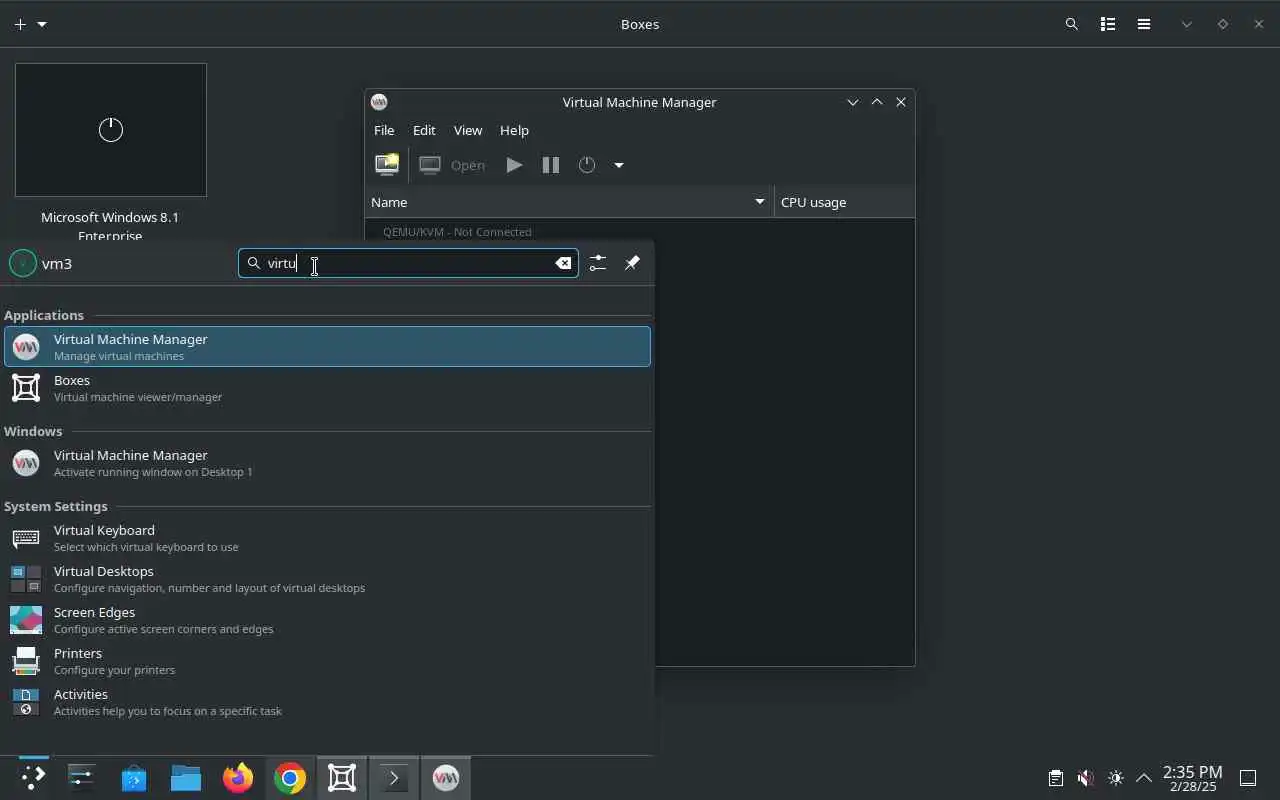Click the vm3 user avatar in launcher
Screen dimensions: 1280x800
coord(22,263)
